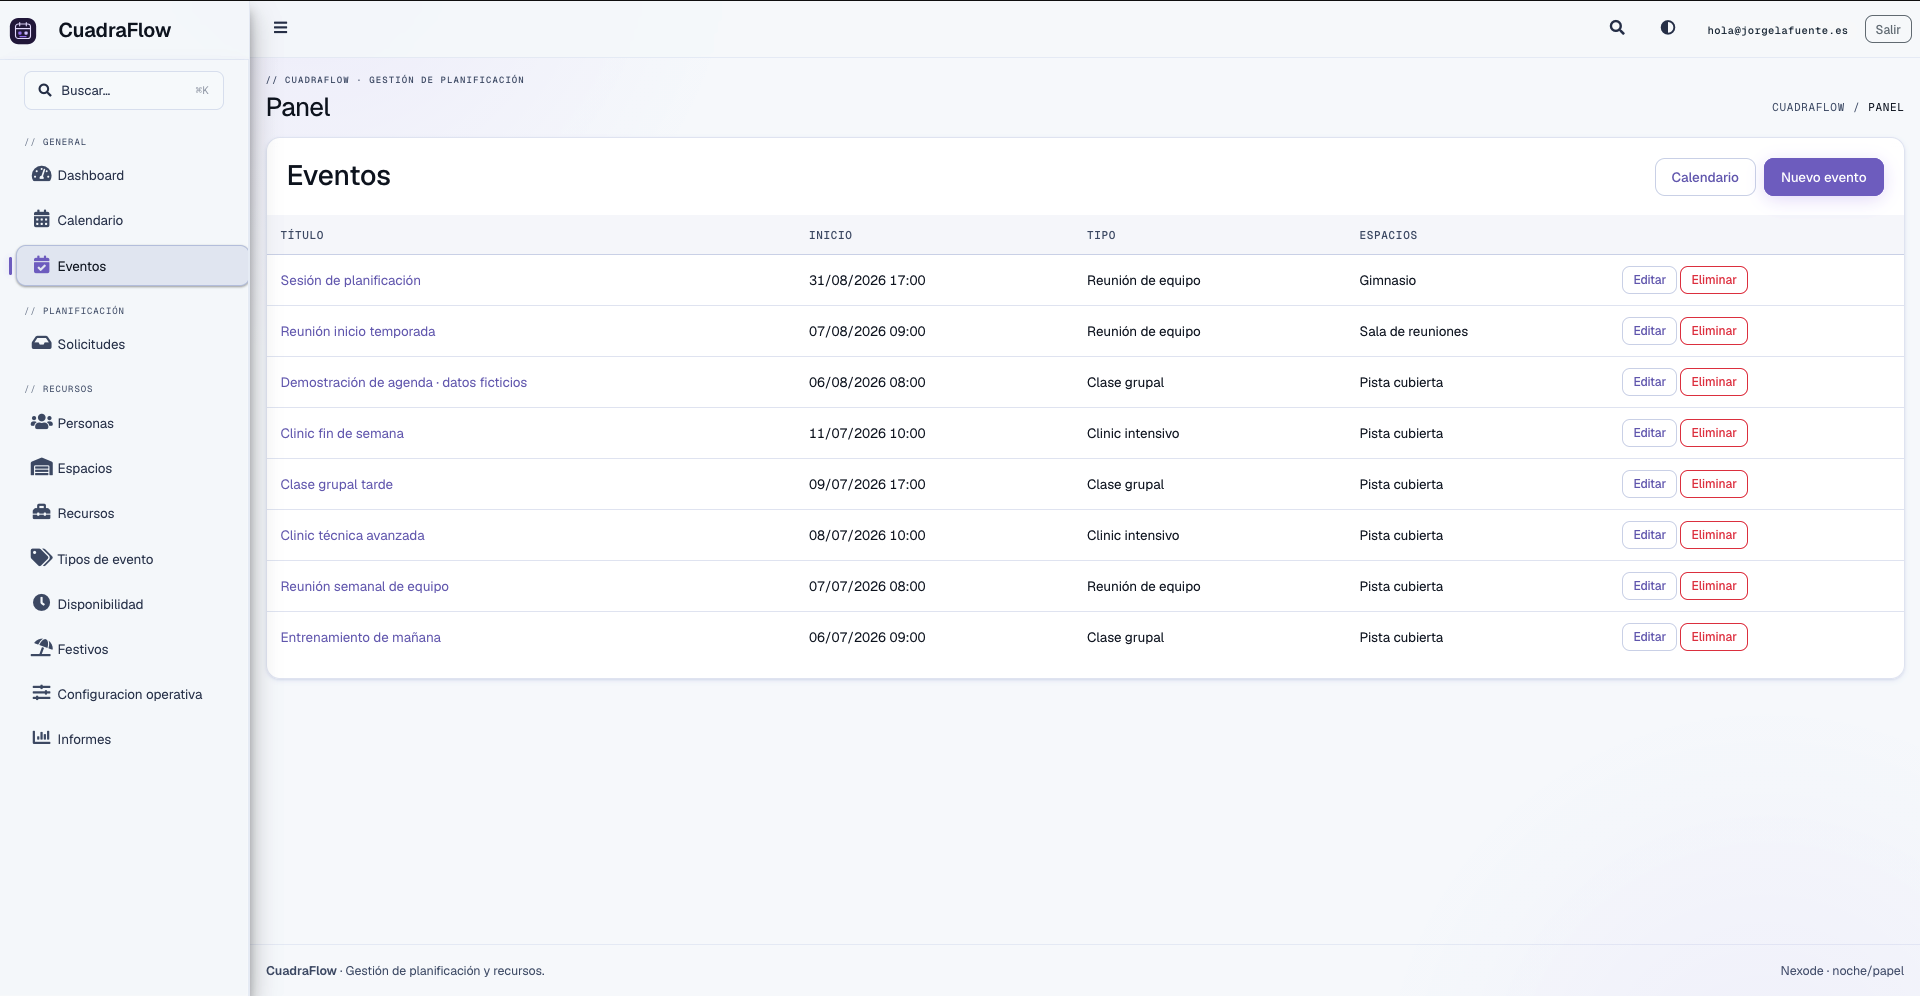Click the user email hola@jorgelafuente.es
This screenshot has width=1920, height=996.
pyautogui.click(x=1777, y=30)
